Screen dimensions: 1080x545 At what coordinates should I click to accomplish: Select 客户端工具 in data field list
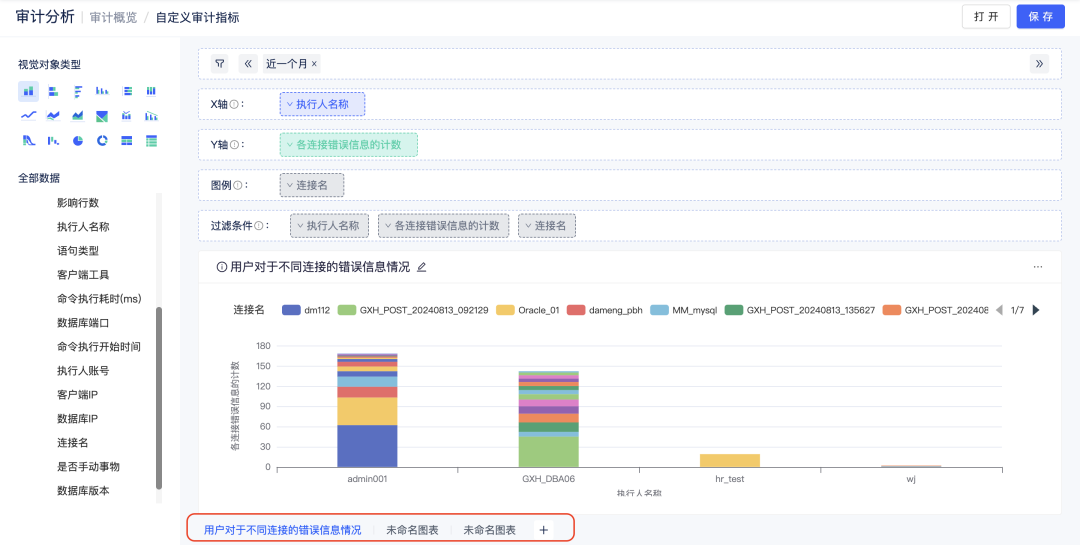click(83, 275)
